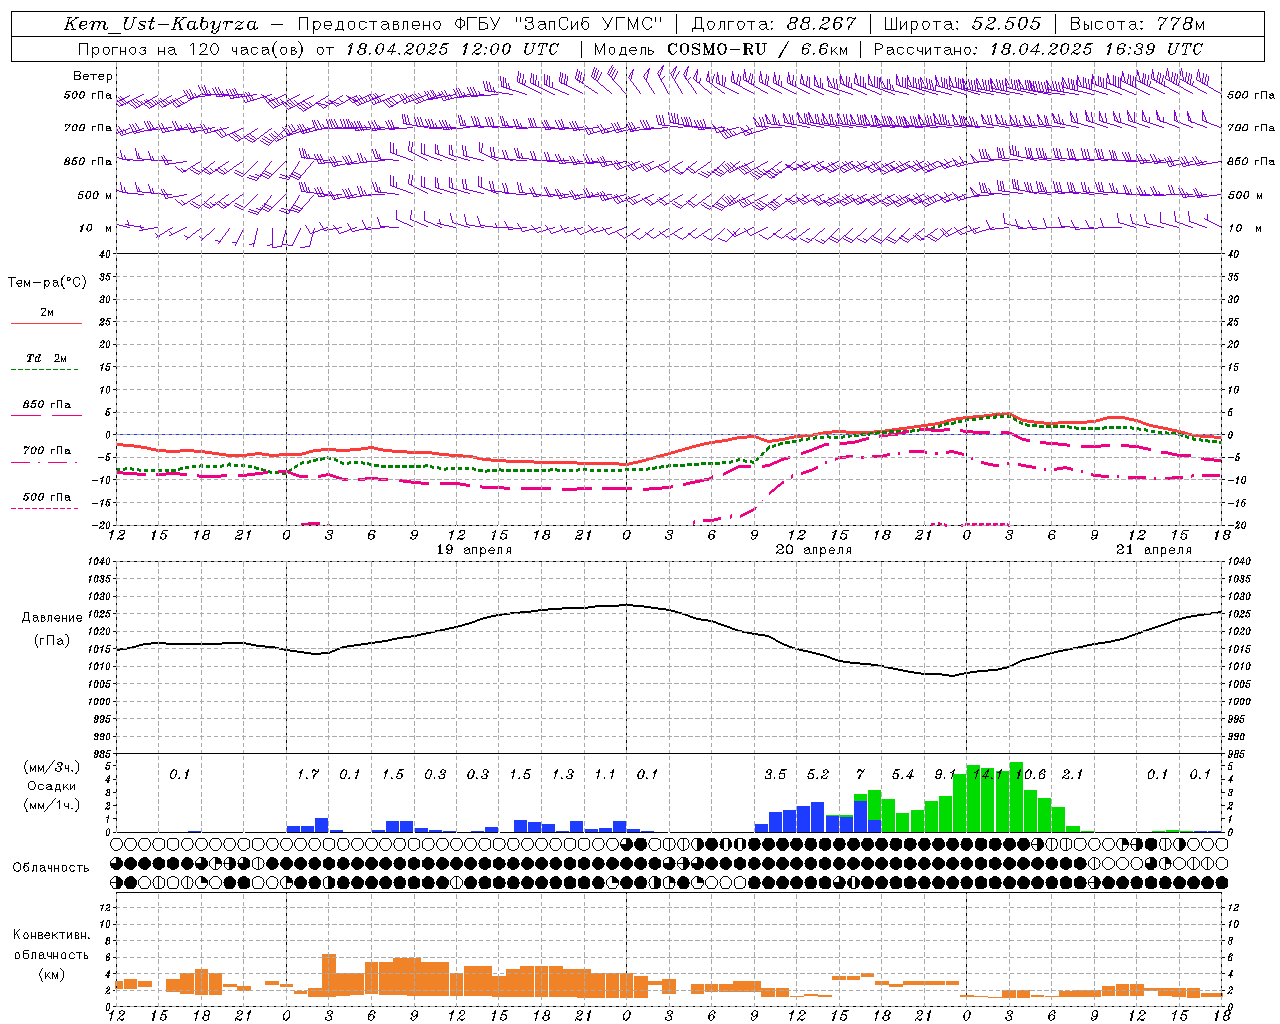Click the date label "19 апреля"
Screen dimensions: 1280x1024
tap(474, 550)
